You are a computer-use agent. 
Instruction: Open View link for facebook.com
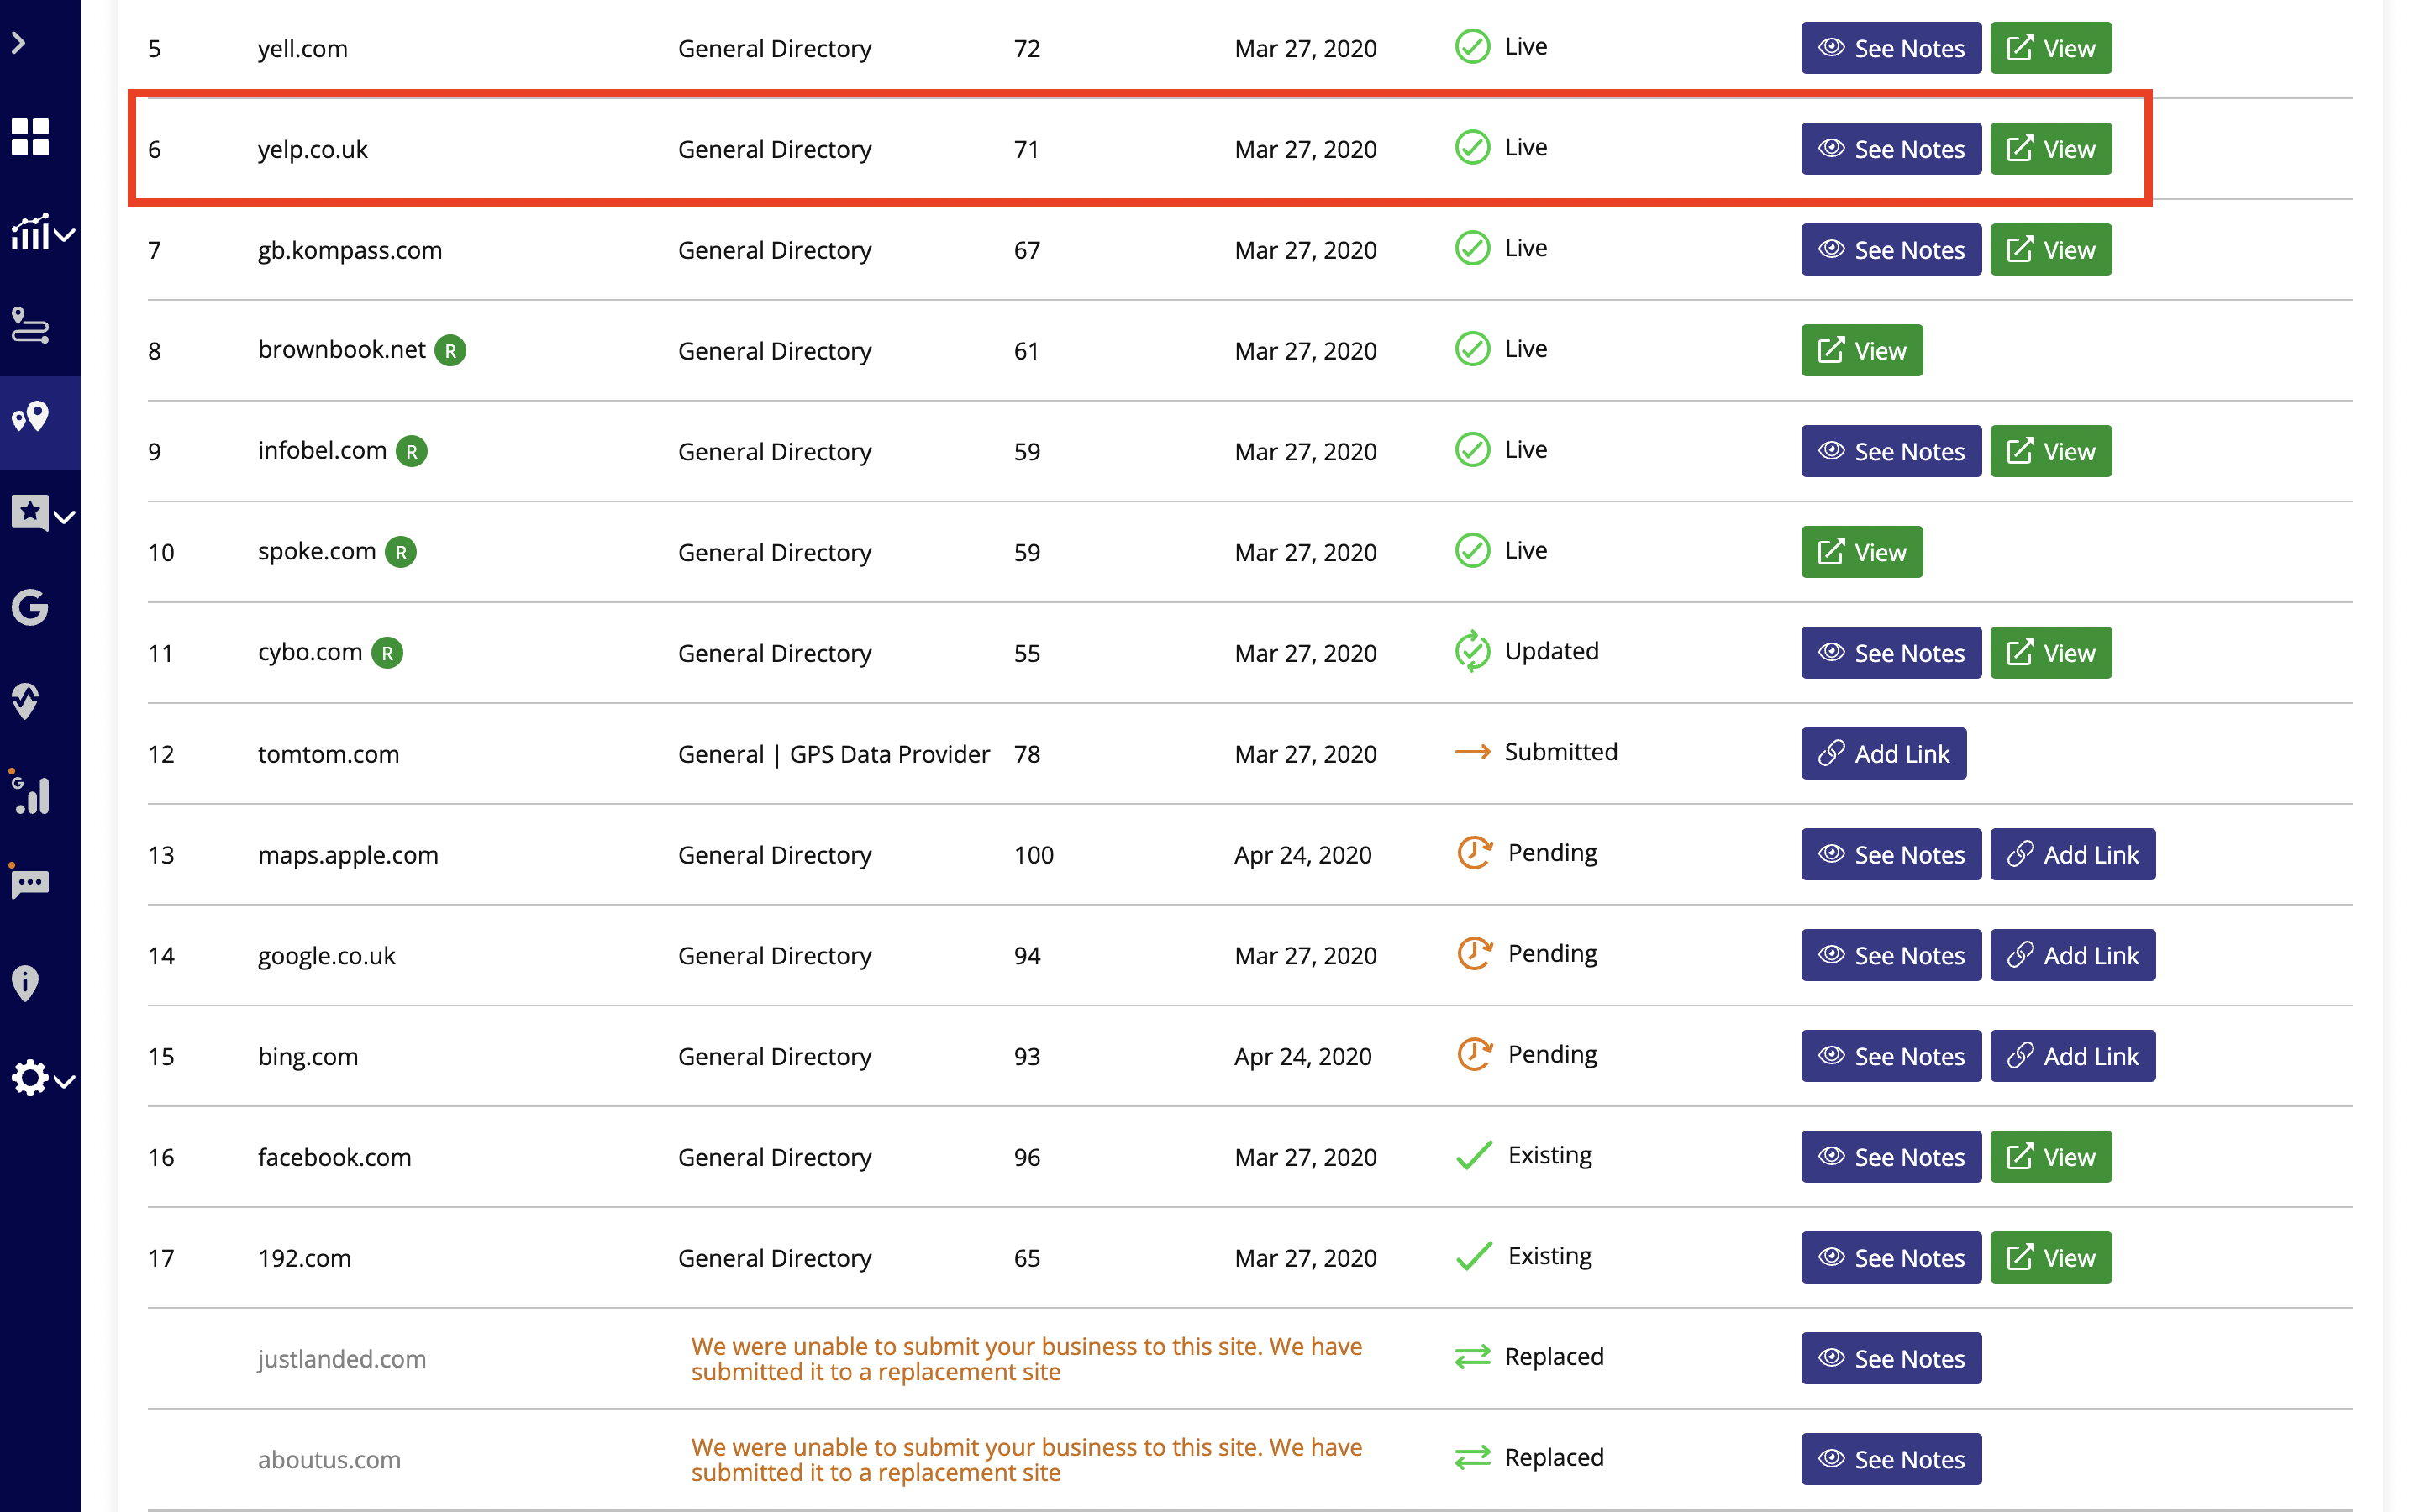[2050, 1157]
